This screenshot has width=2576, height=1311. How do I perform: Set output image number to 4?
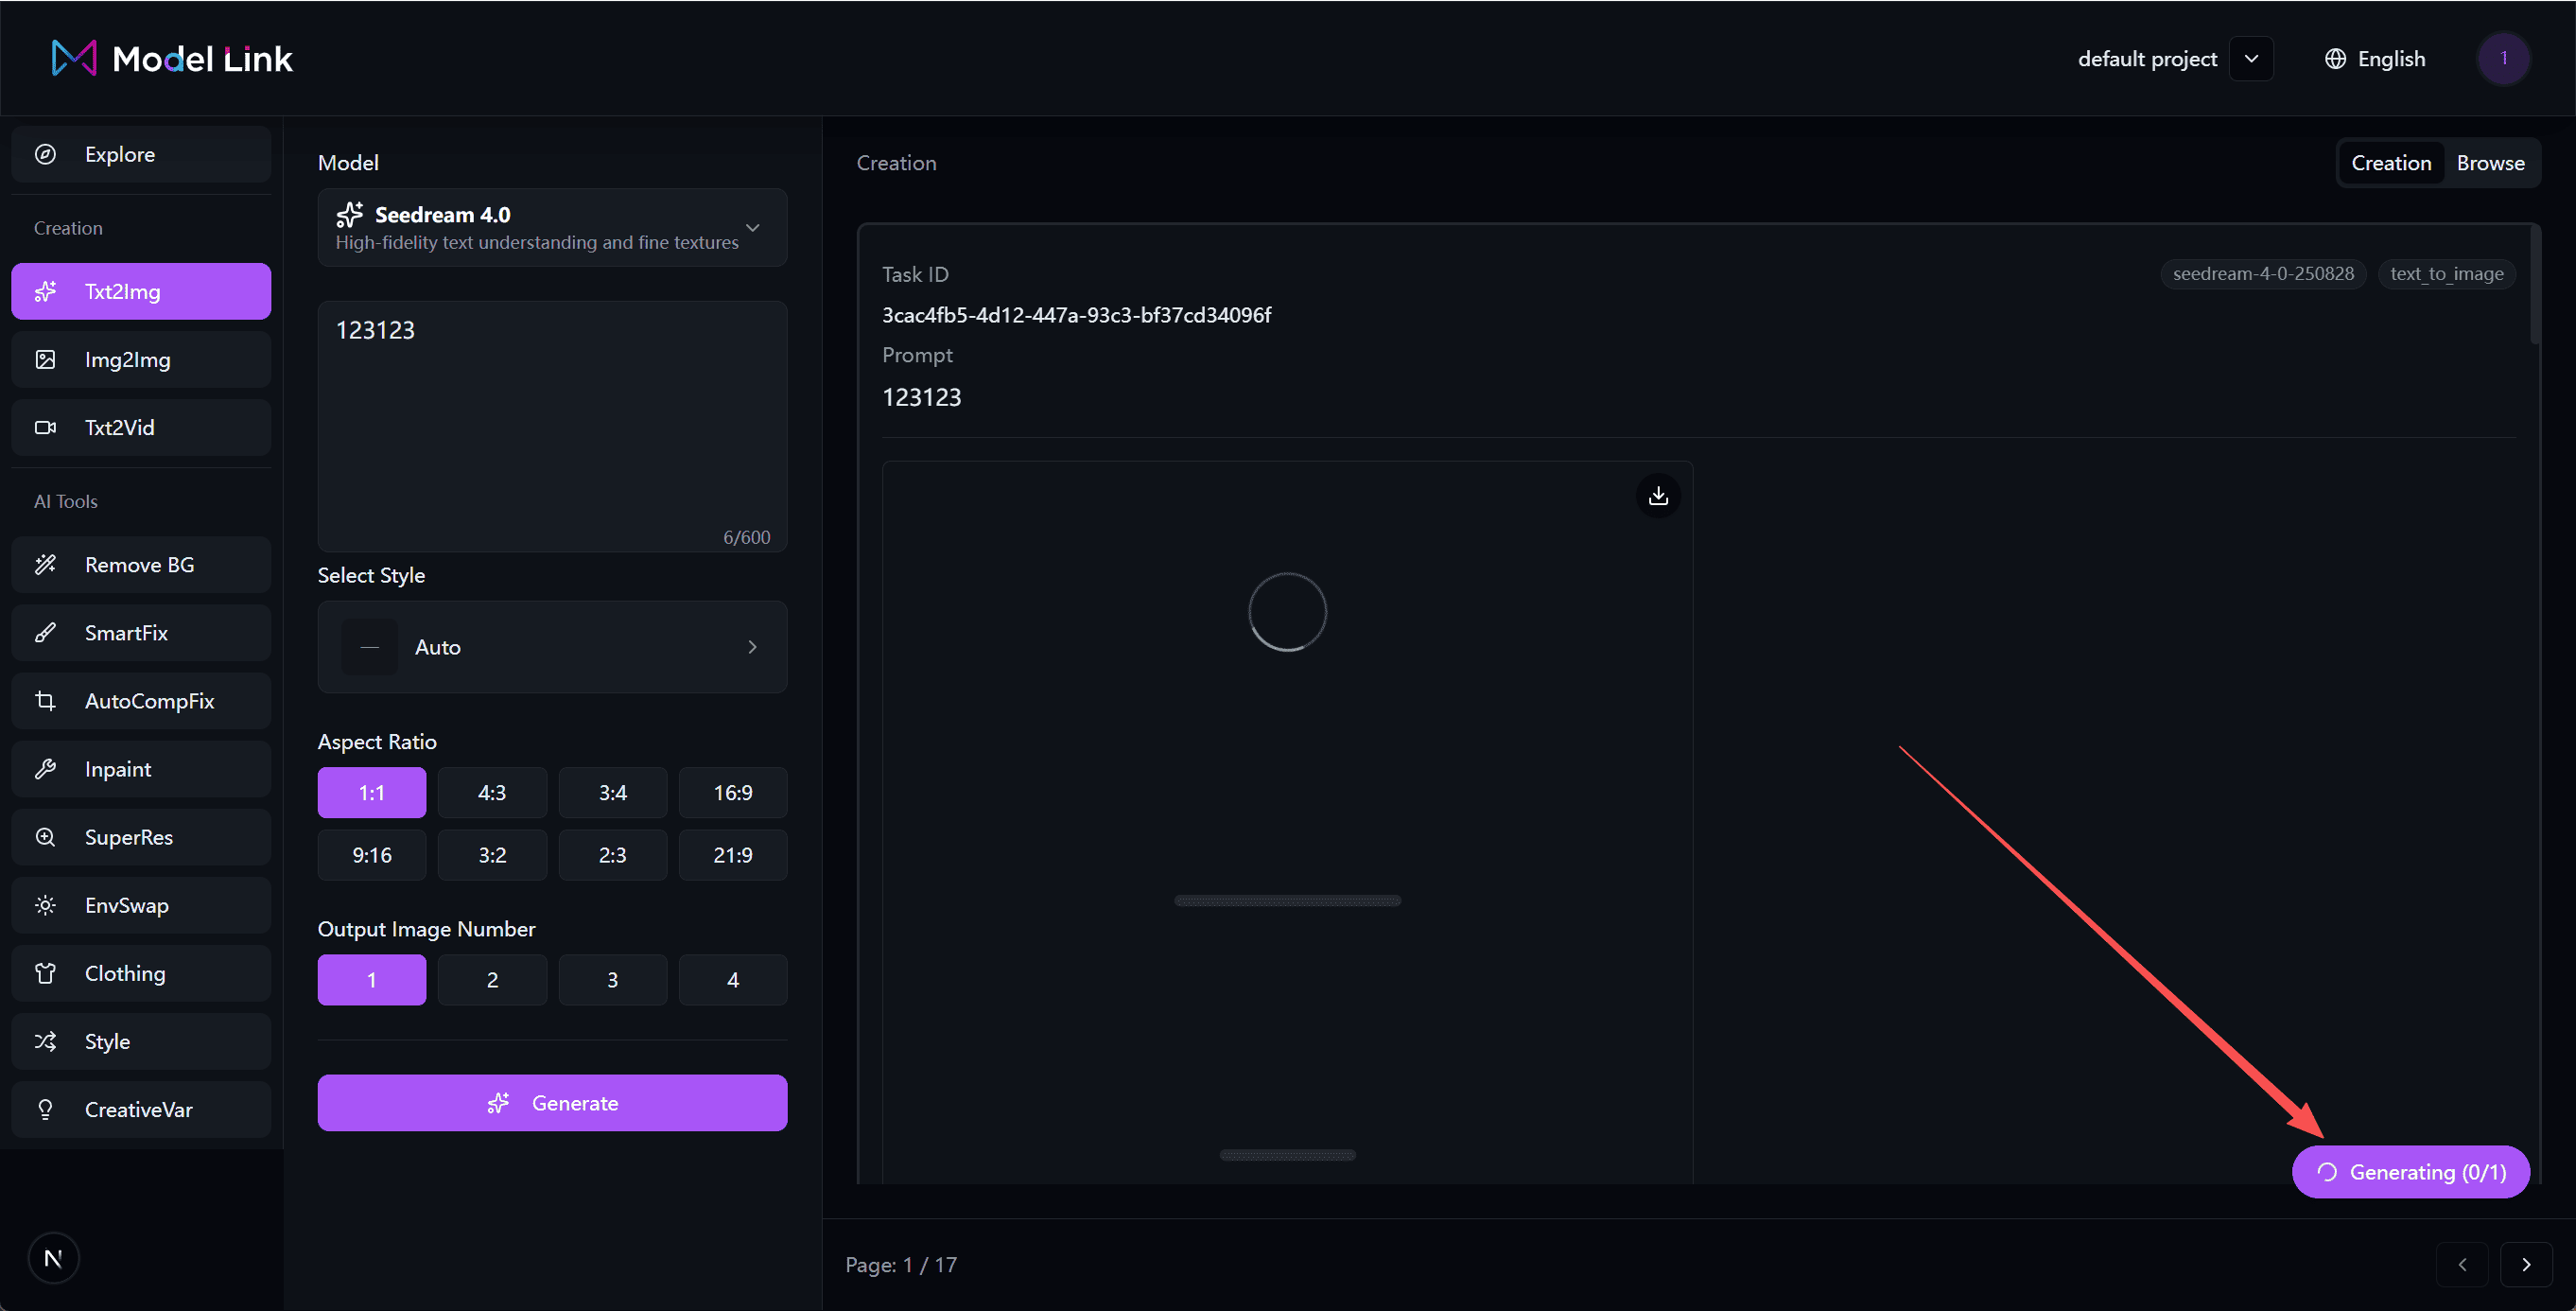tap(733, 979)
